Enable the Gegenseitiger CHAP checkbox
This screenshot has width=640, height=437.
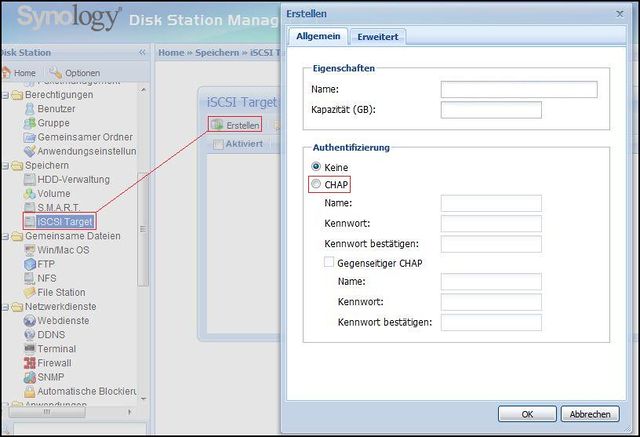330,262
